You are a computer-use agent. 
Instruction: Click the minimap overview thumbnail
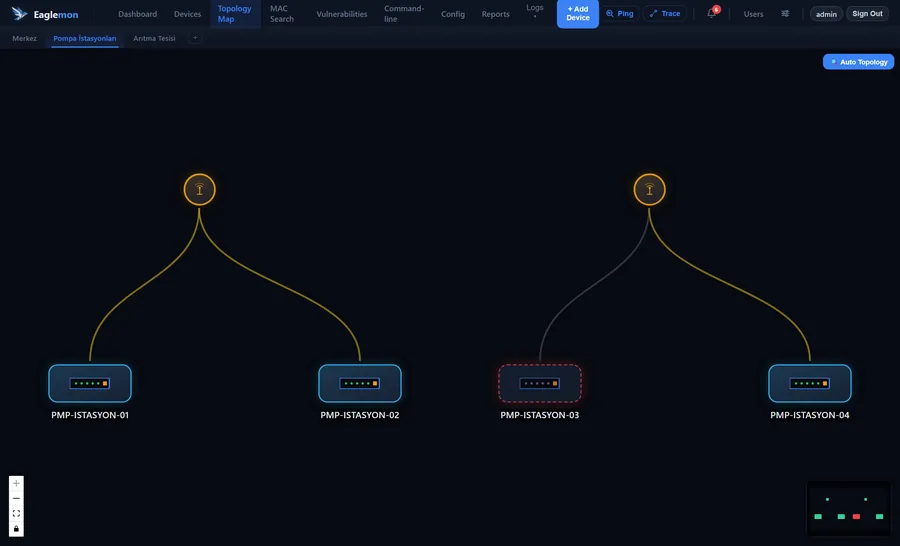(849, 509)
